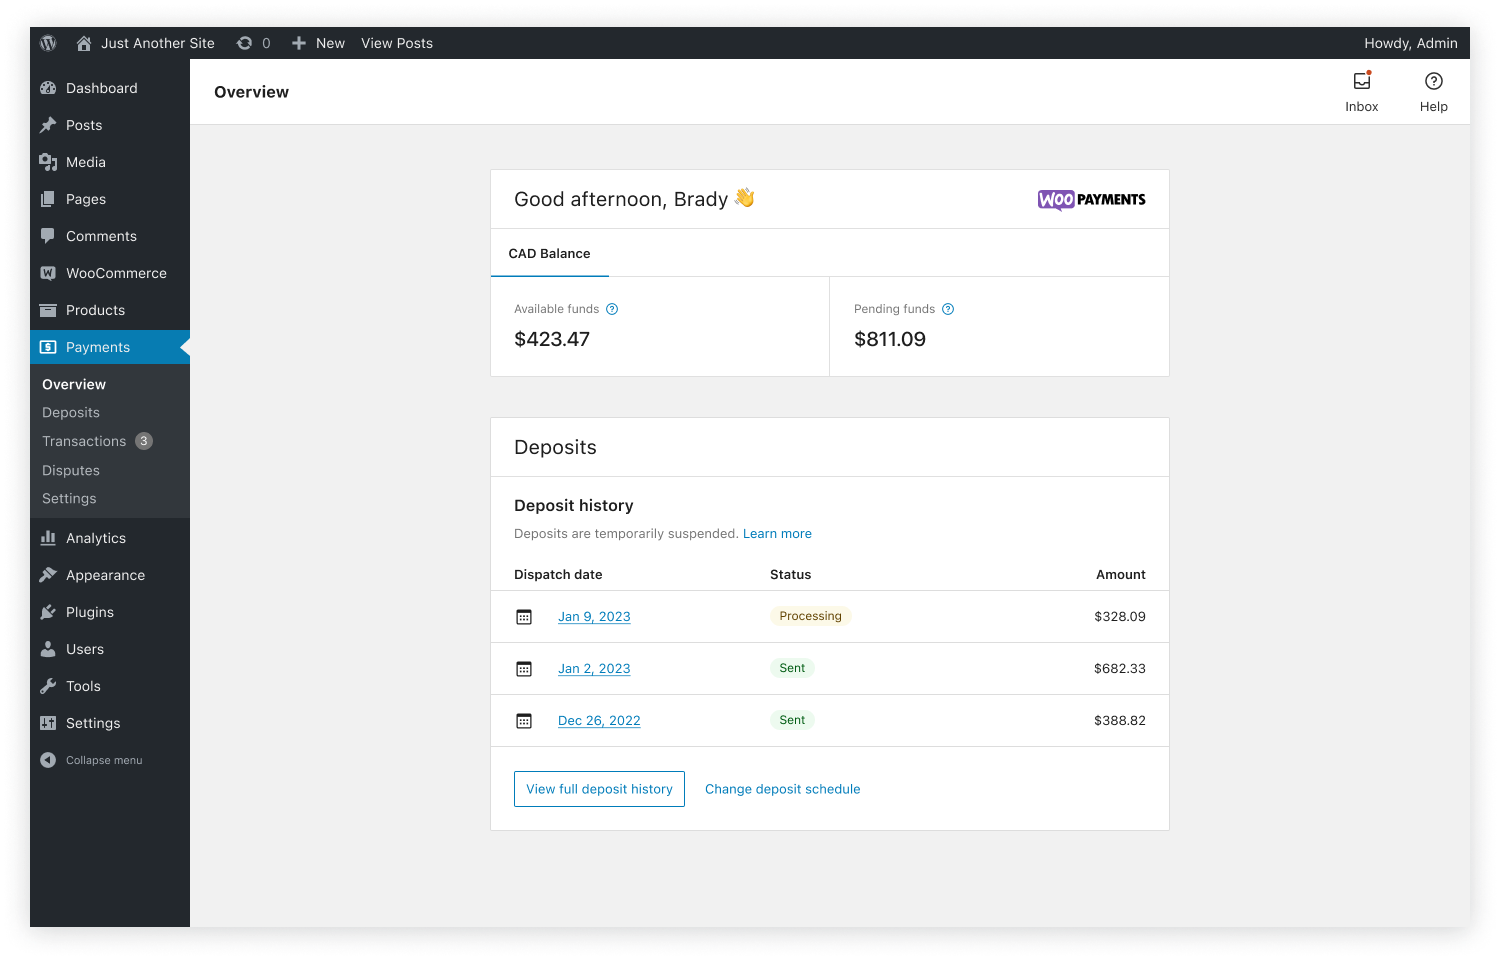Click the WooPayments logo
The height and width of the screenshot is (960, 1500).
1091,199
